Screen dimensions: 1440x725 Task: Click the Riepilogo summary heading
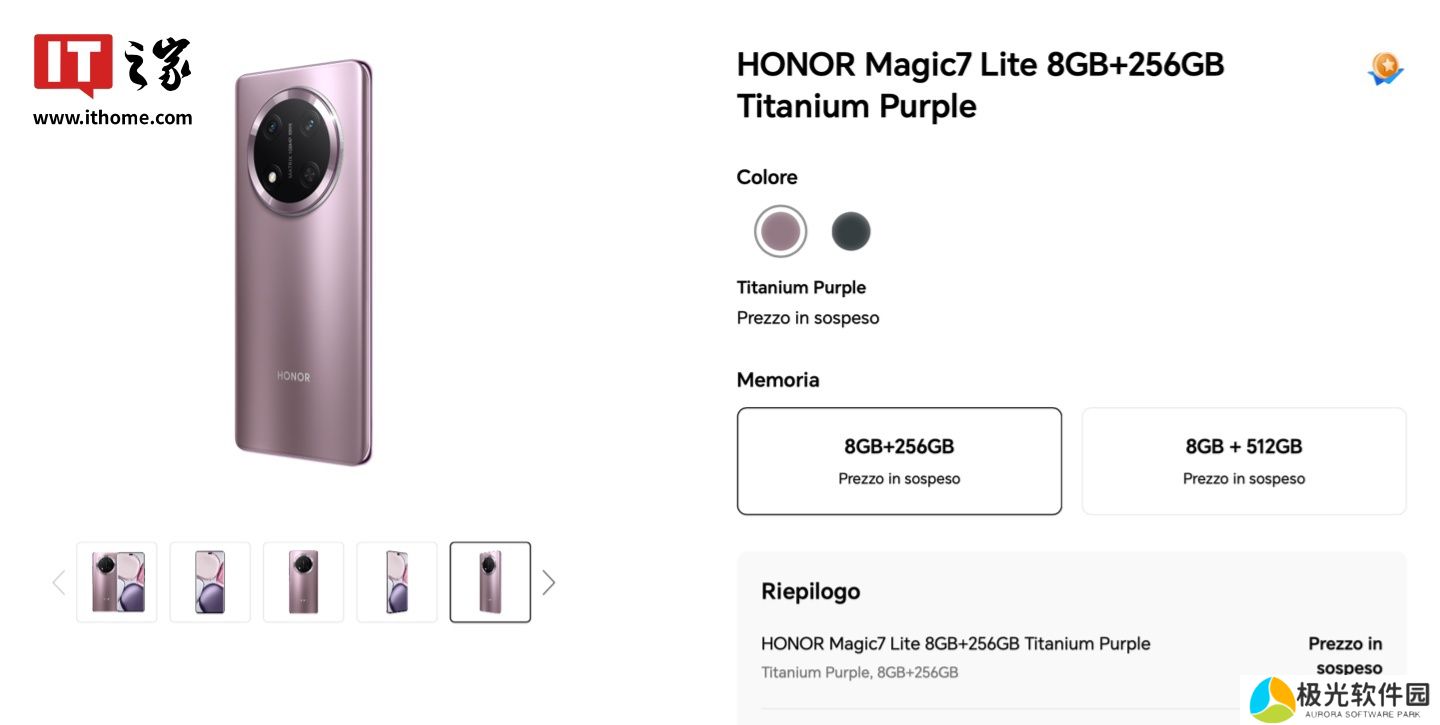pos(810,591)
